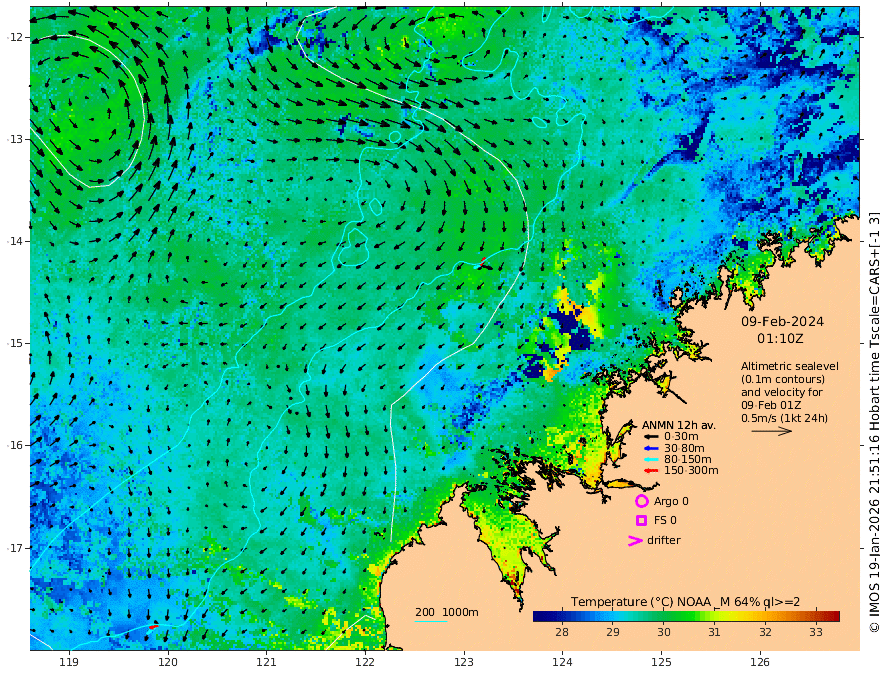Click the longitude label 125
880x680 pixels.
click(x=661, y=663)
